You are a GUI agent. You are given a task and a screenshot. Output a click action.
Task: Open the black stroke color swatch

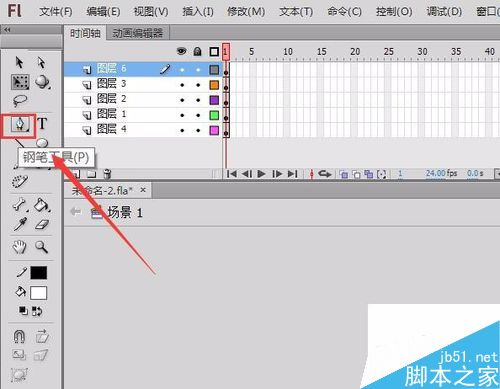tap(39, 273)
